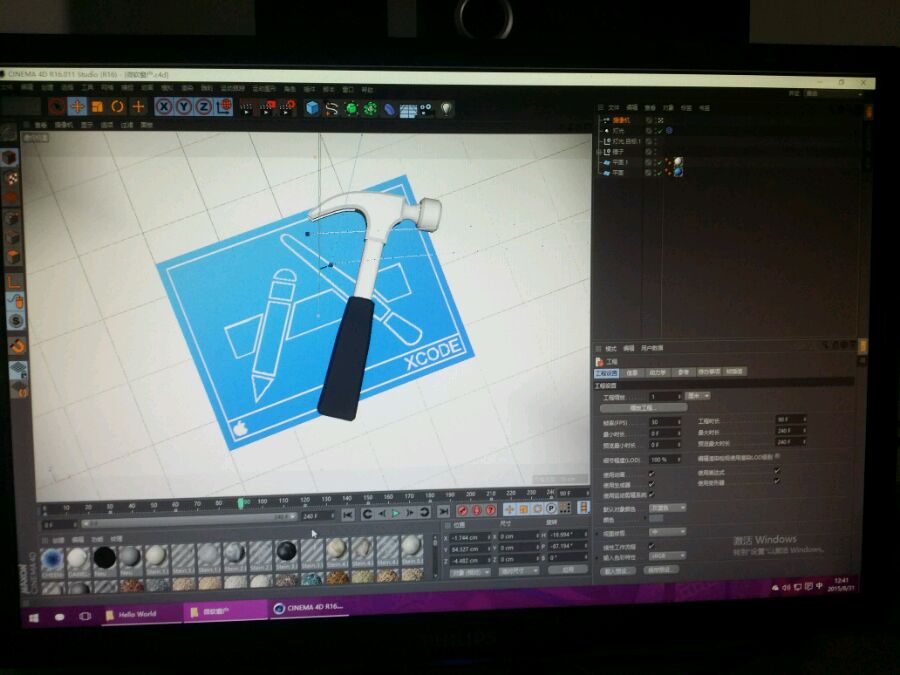Add a camera object
Screen dimensions: 900x675
click(426, 109)
